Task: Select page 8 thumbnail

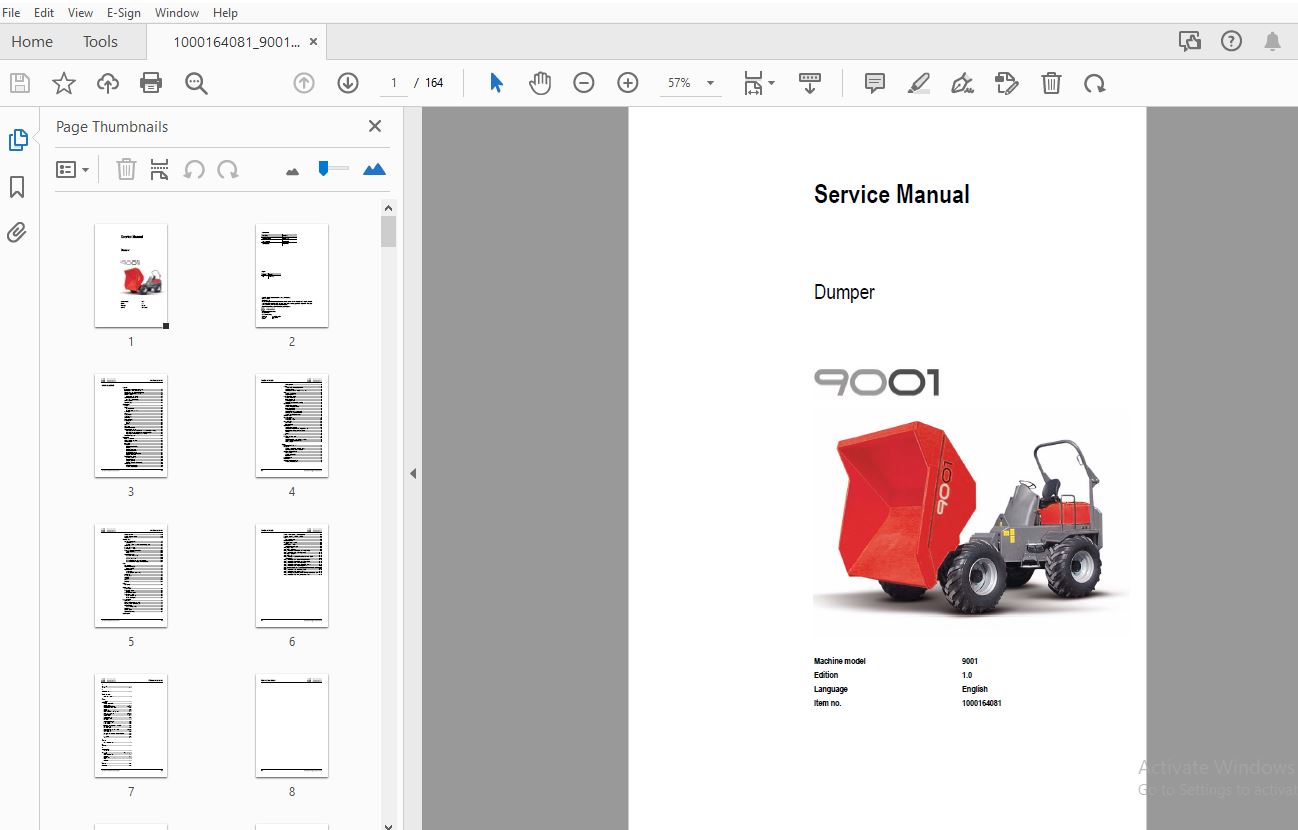Action: coord(292,726)
